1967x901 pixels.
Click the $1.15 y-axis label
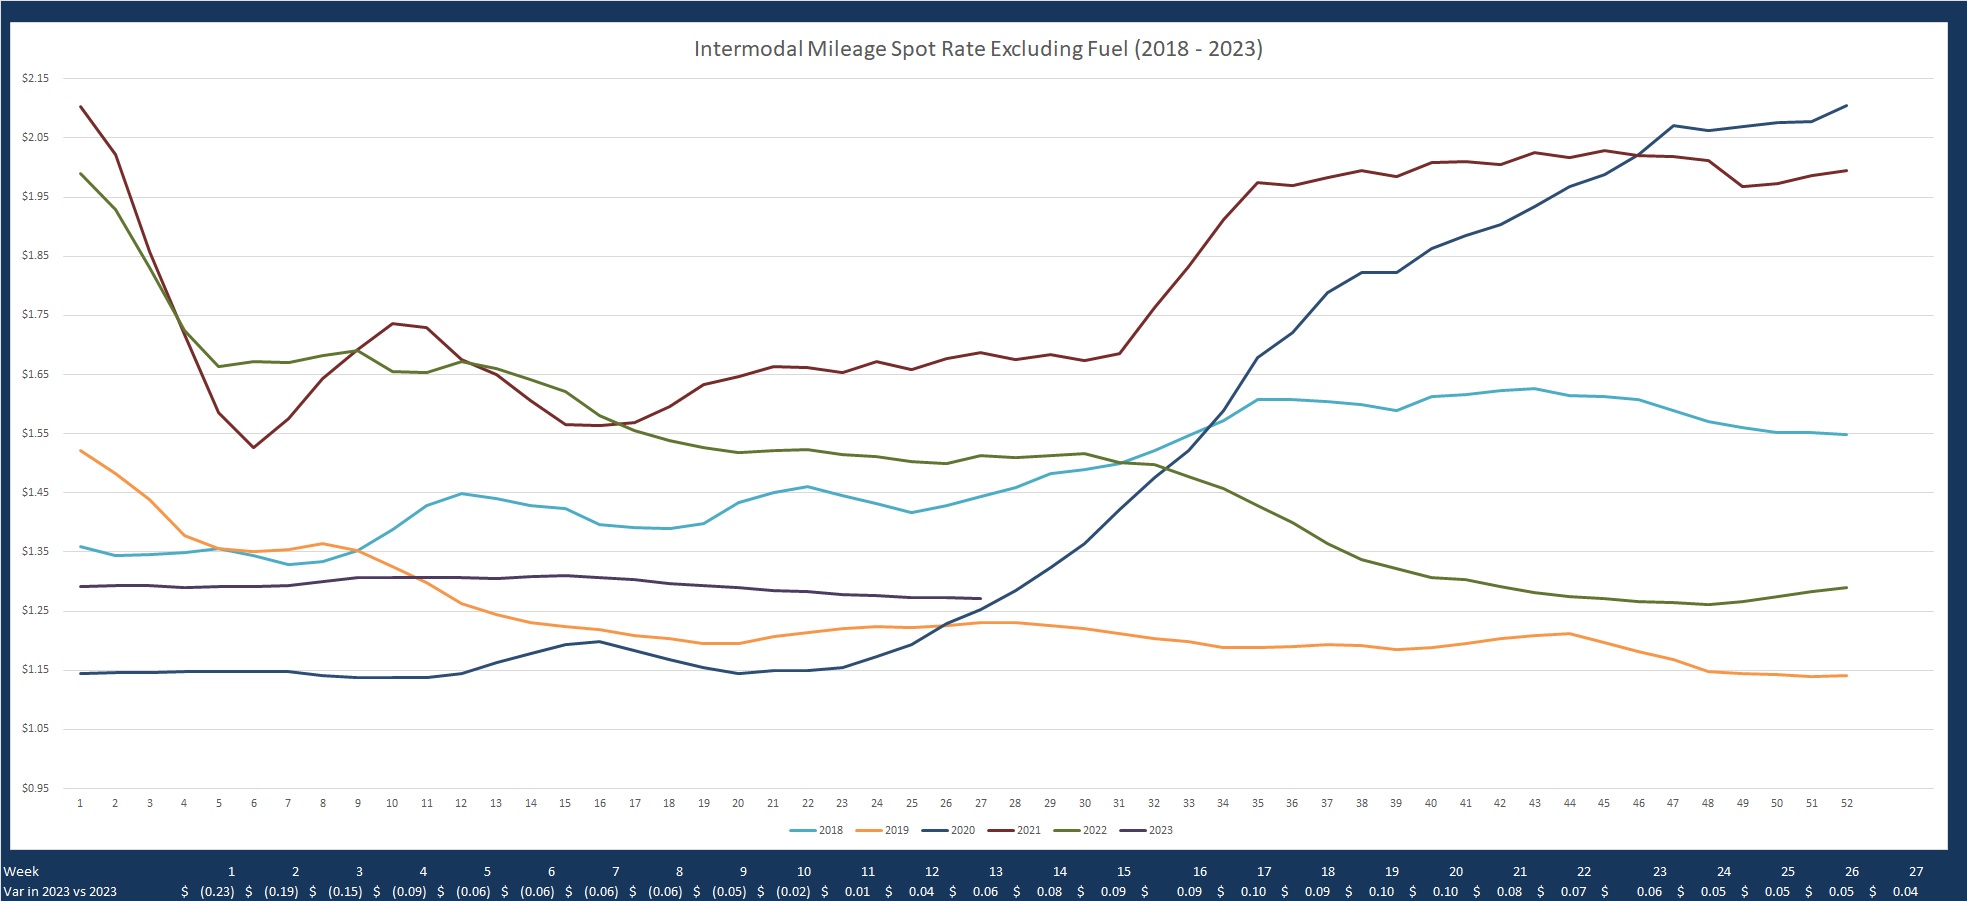coord(35,669)
